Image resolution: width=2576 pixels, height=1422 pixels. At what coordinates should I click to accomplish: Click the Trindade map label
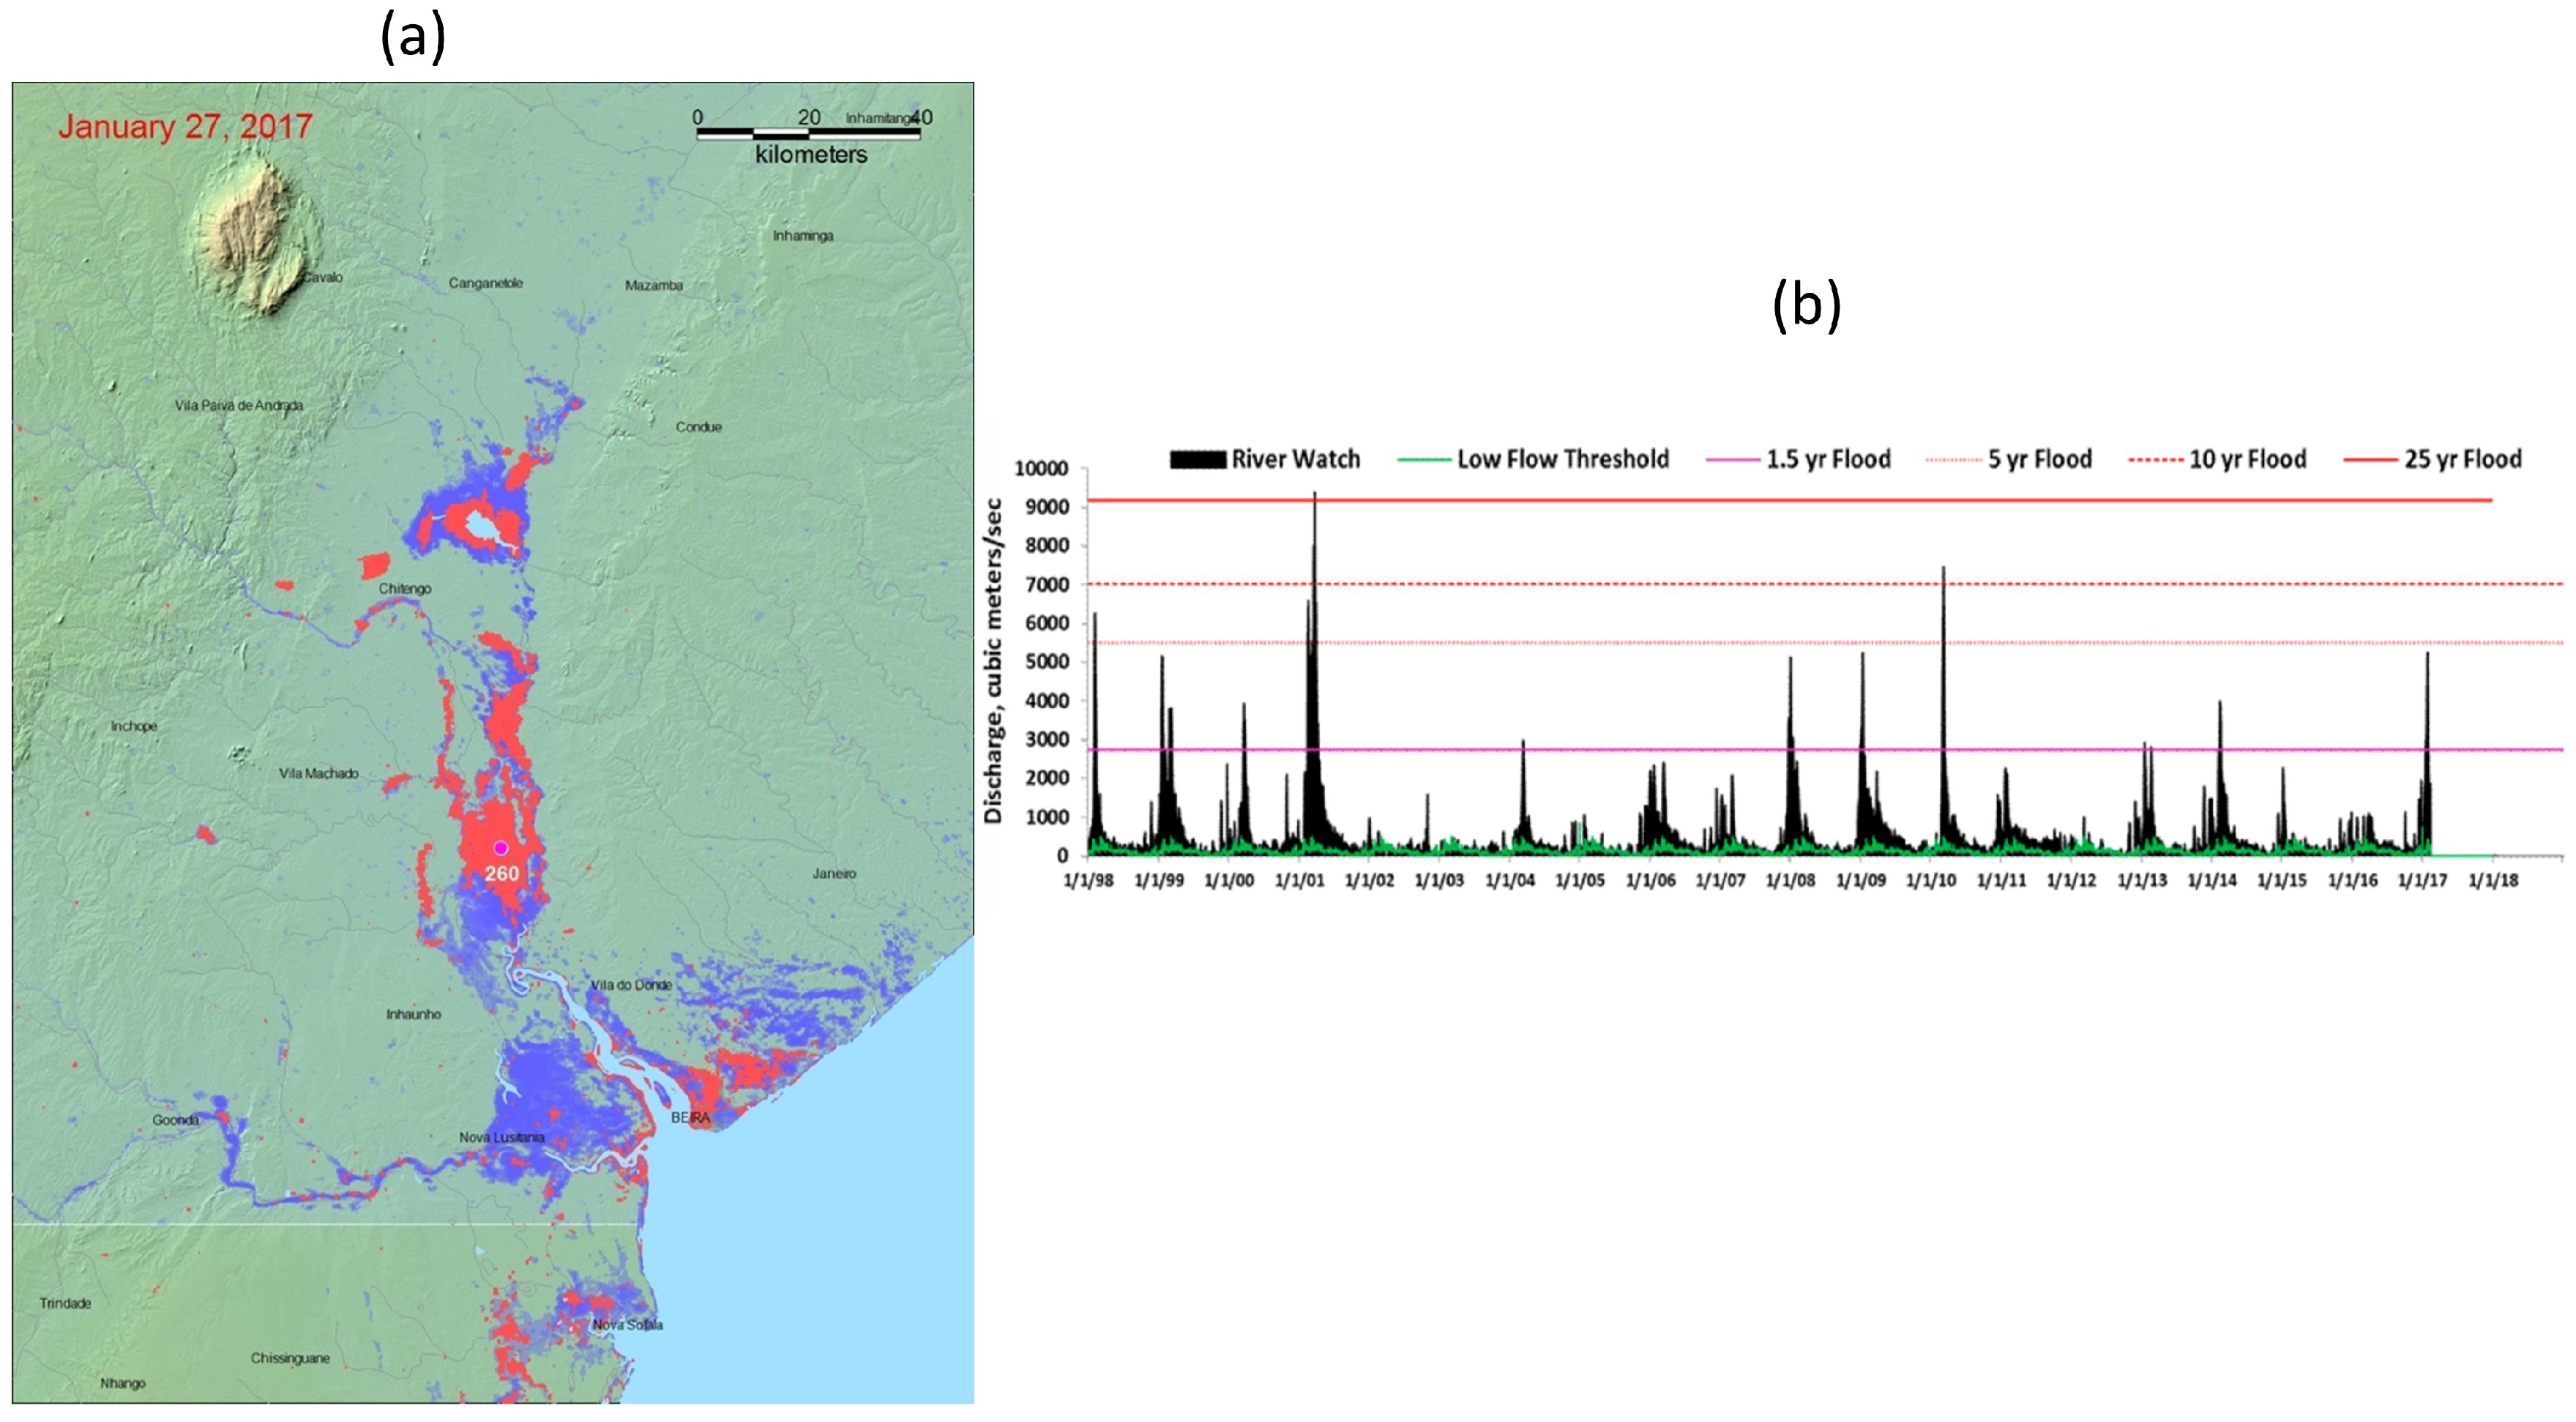coord(65,1303)
